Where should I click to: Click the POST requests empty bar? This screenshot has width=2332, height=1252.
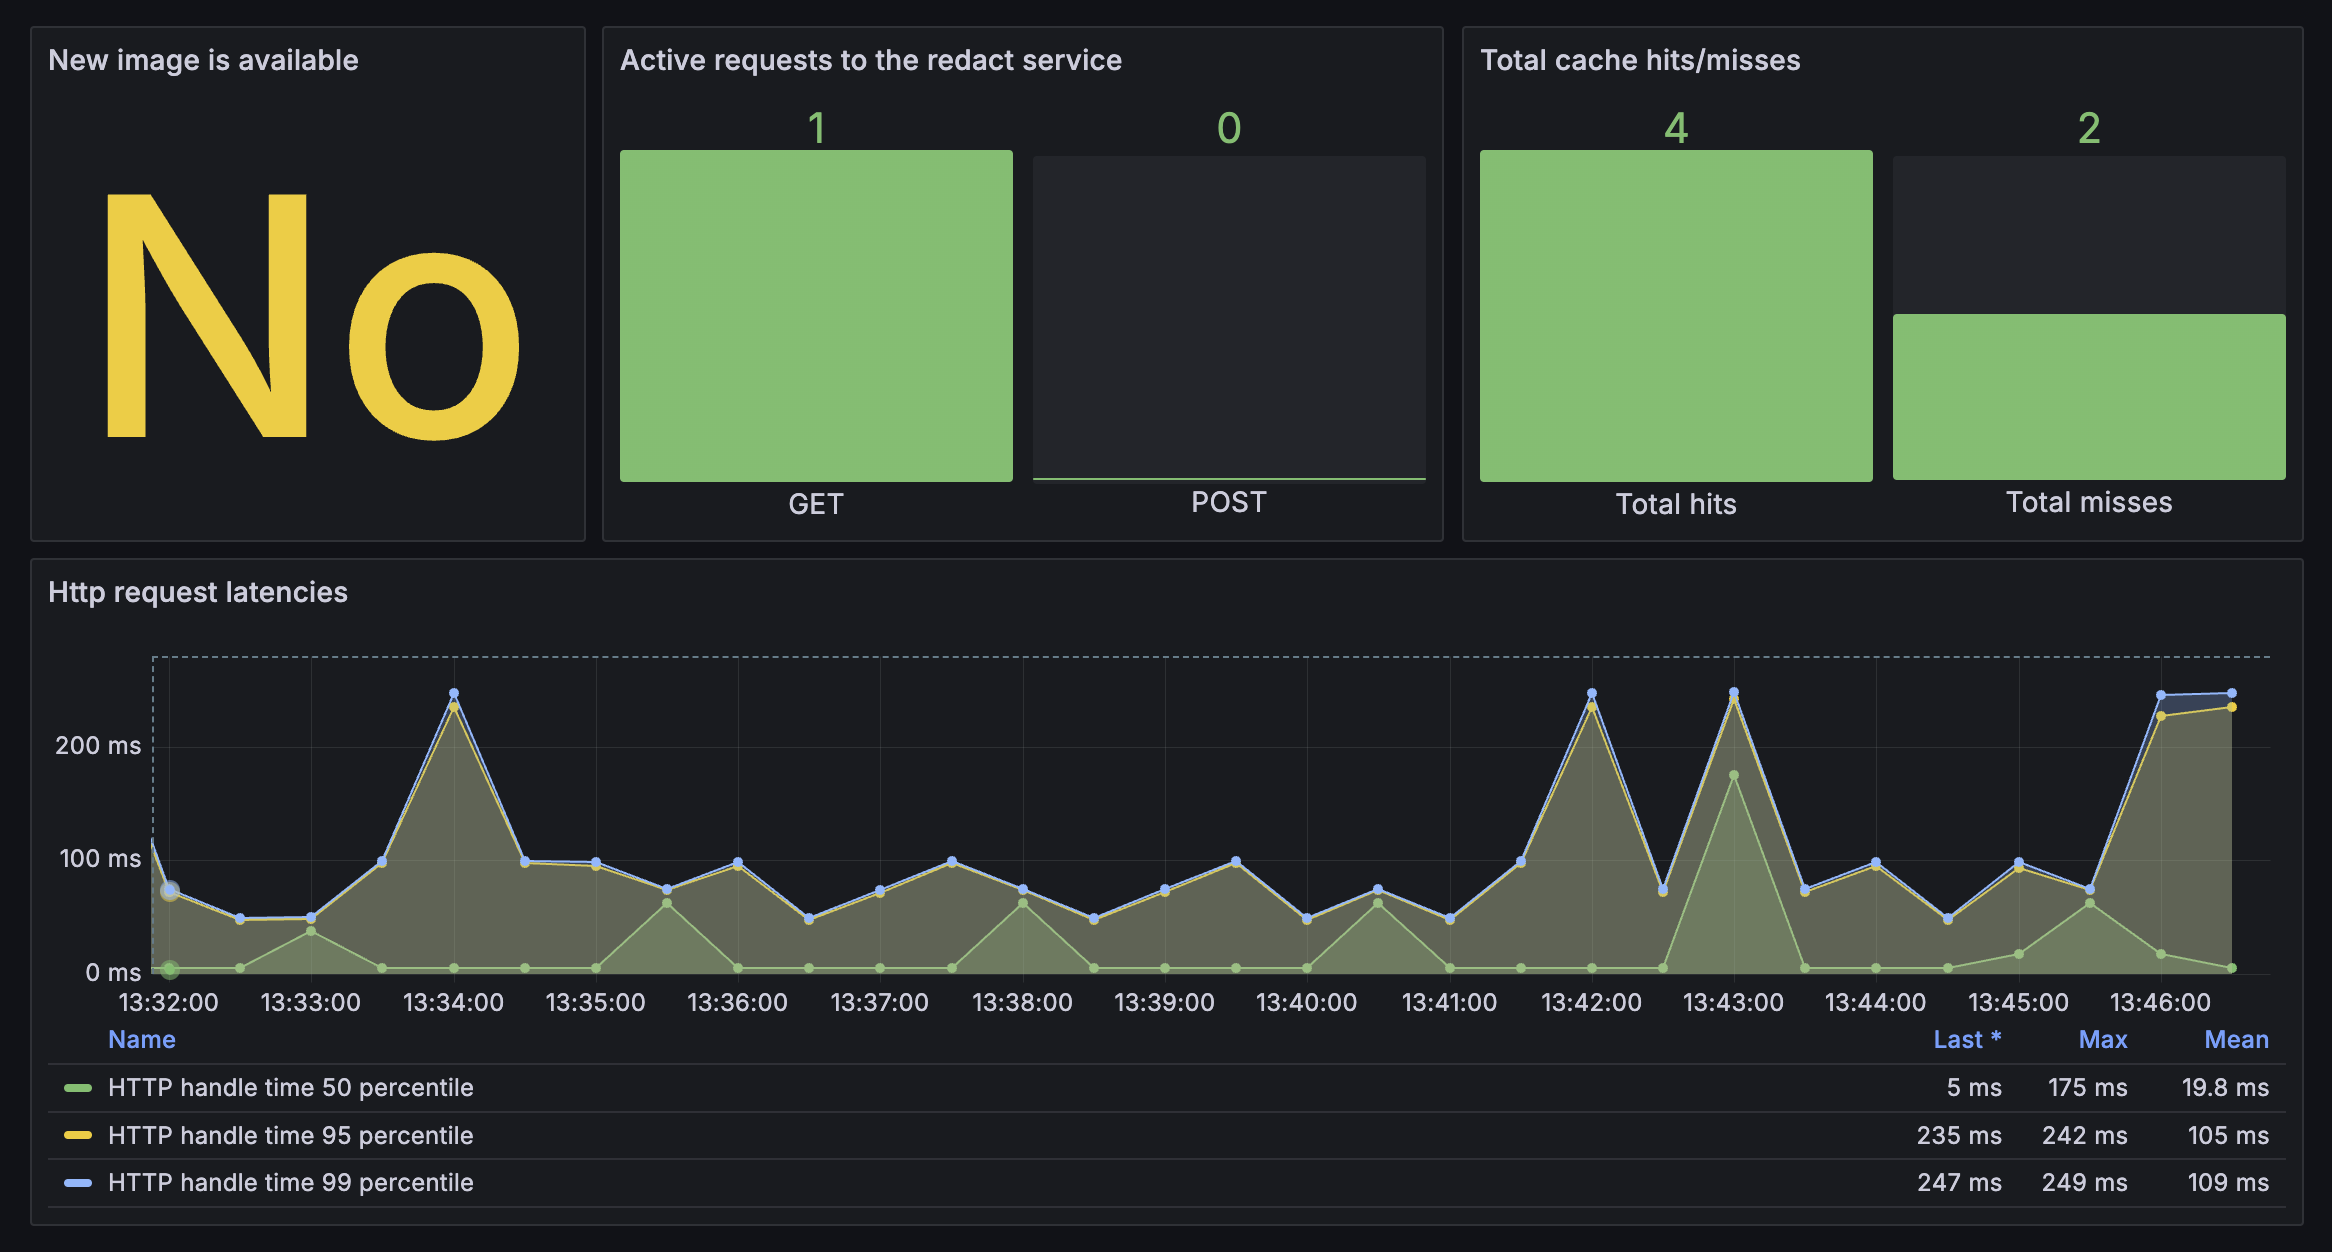(x=1229, y=316)
